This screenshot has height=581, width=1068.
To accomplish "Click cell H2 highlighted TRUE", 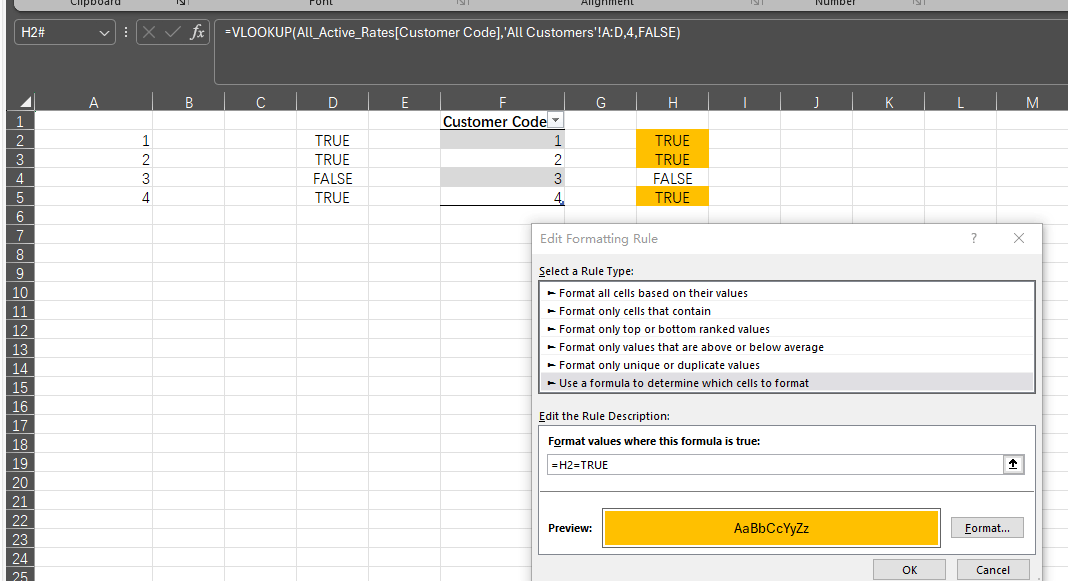I will pos(672,140).
